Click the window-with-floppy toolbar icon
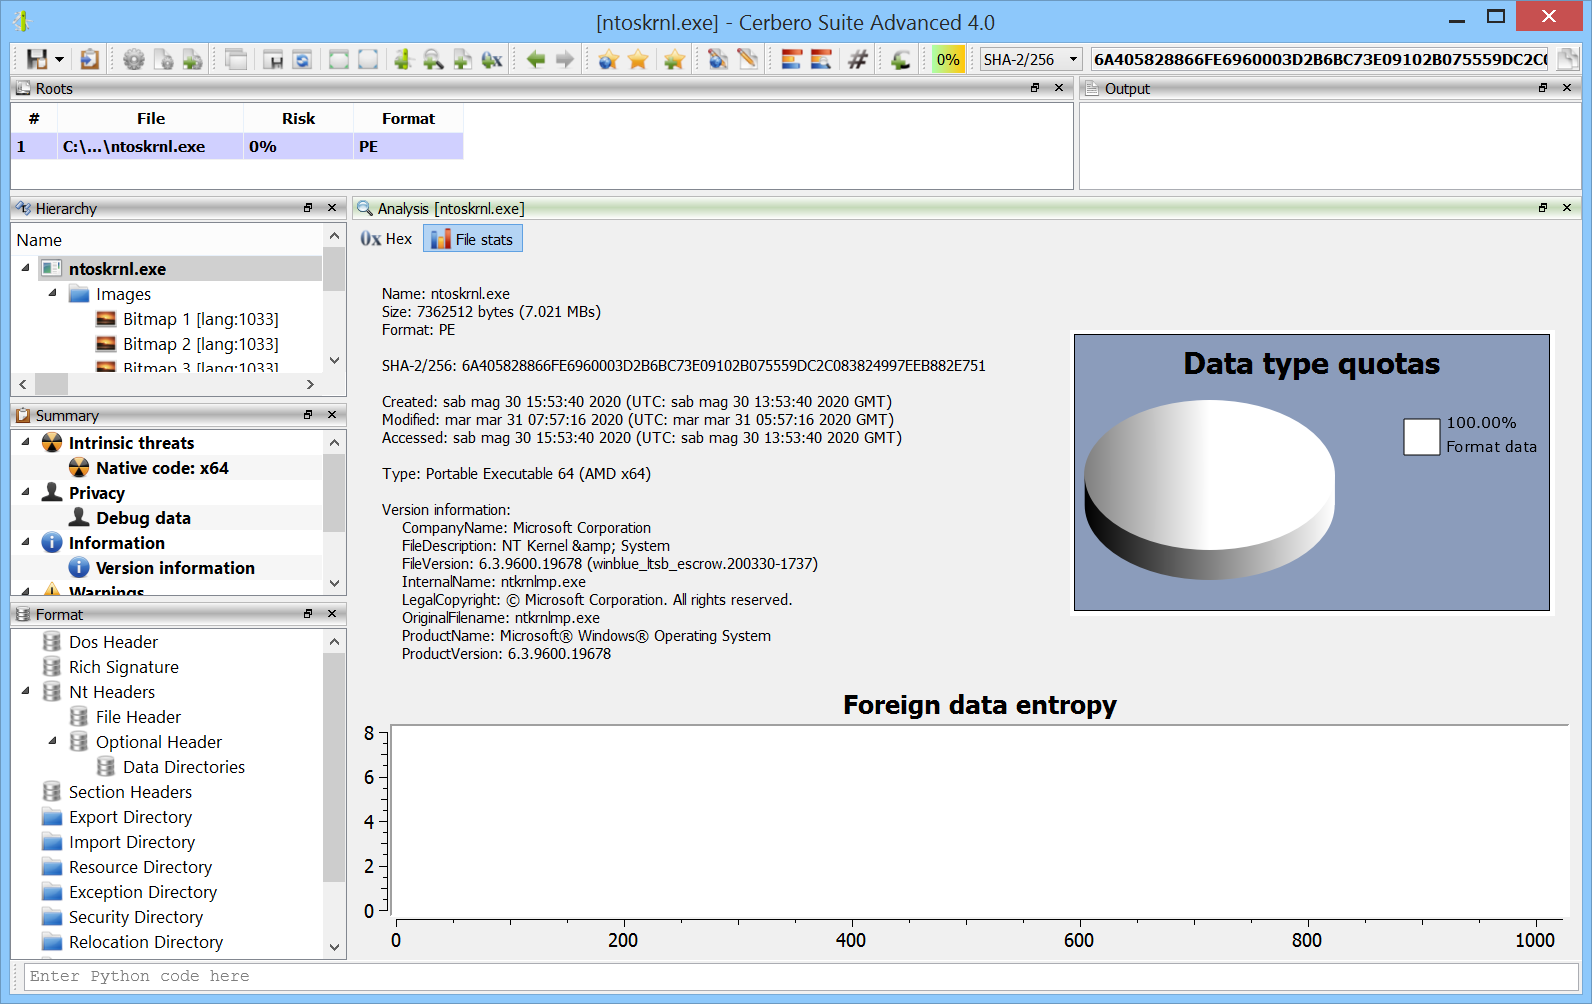The width and height of the screenshot is (1592, 1004). coord(273,59)
